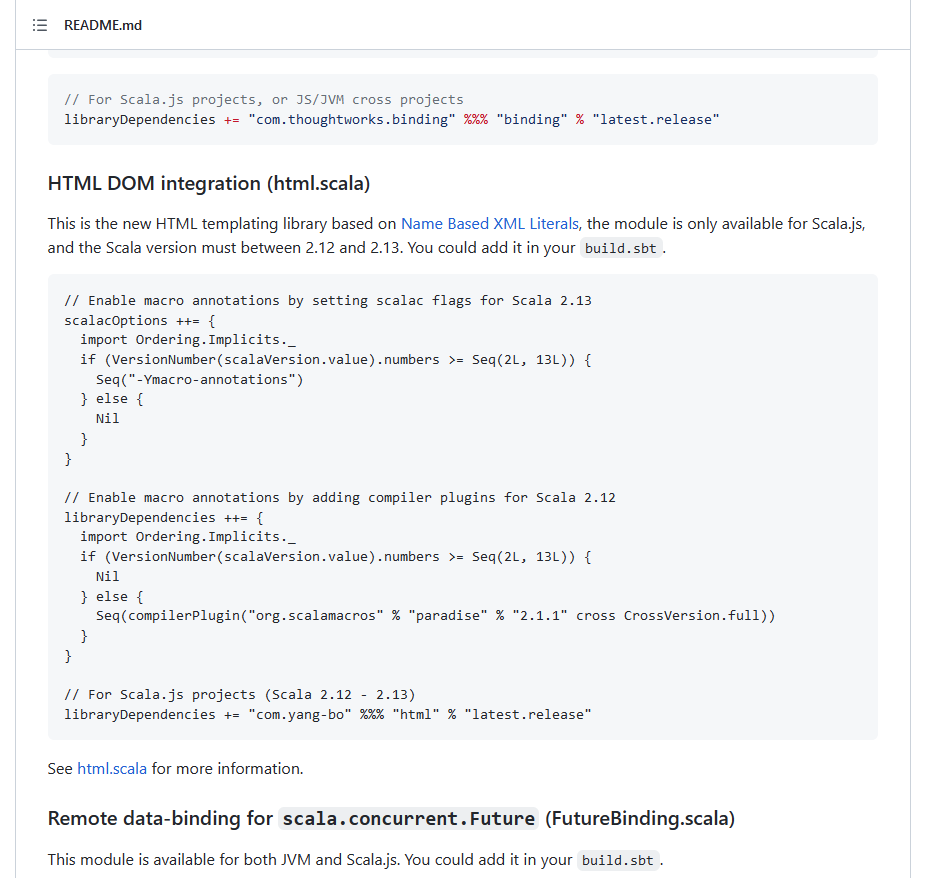The image size is (947, 878).
Task: Click the Seq("-Ymacro-annotations") line
Action: click(199, 380)
